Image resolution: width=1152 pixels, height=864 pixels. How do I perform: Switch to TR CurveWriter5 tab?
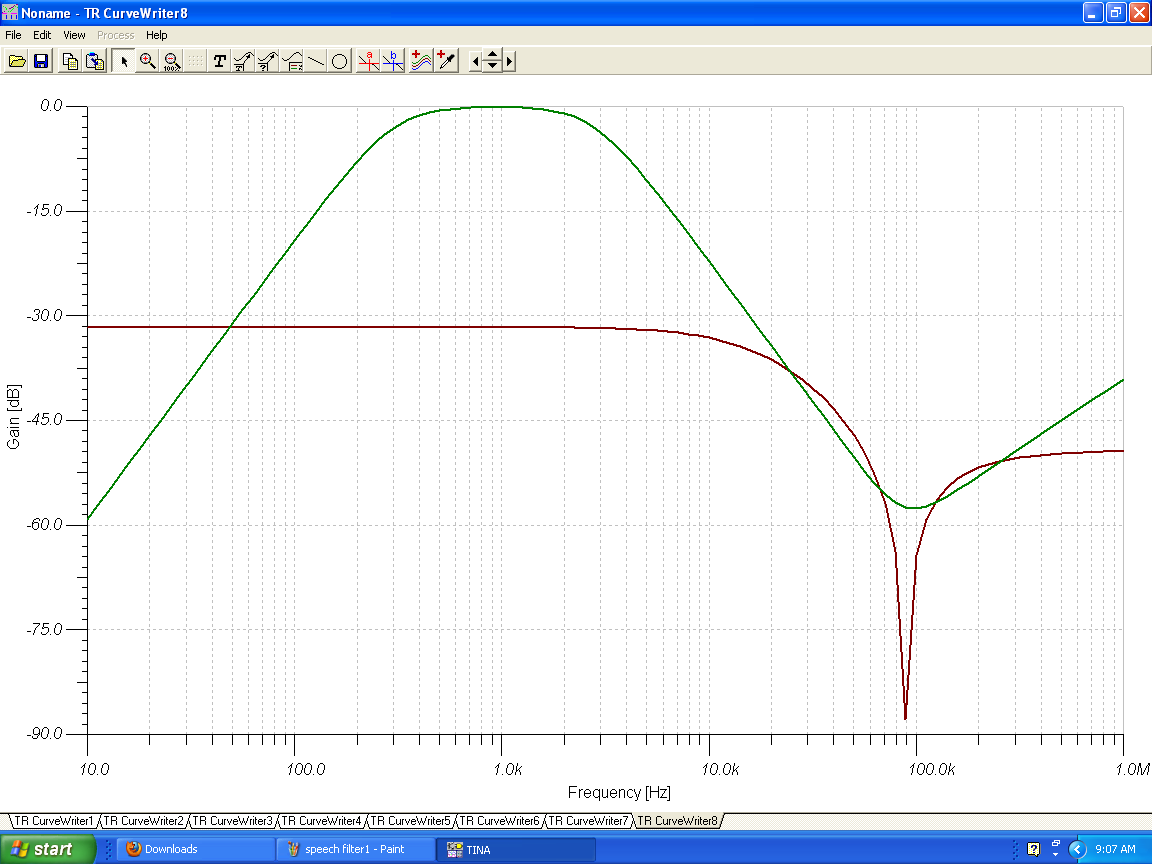click(x=410, y=821)
